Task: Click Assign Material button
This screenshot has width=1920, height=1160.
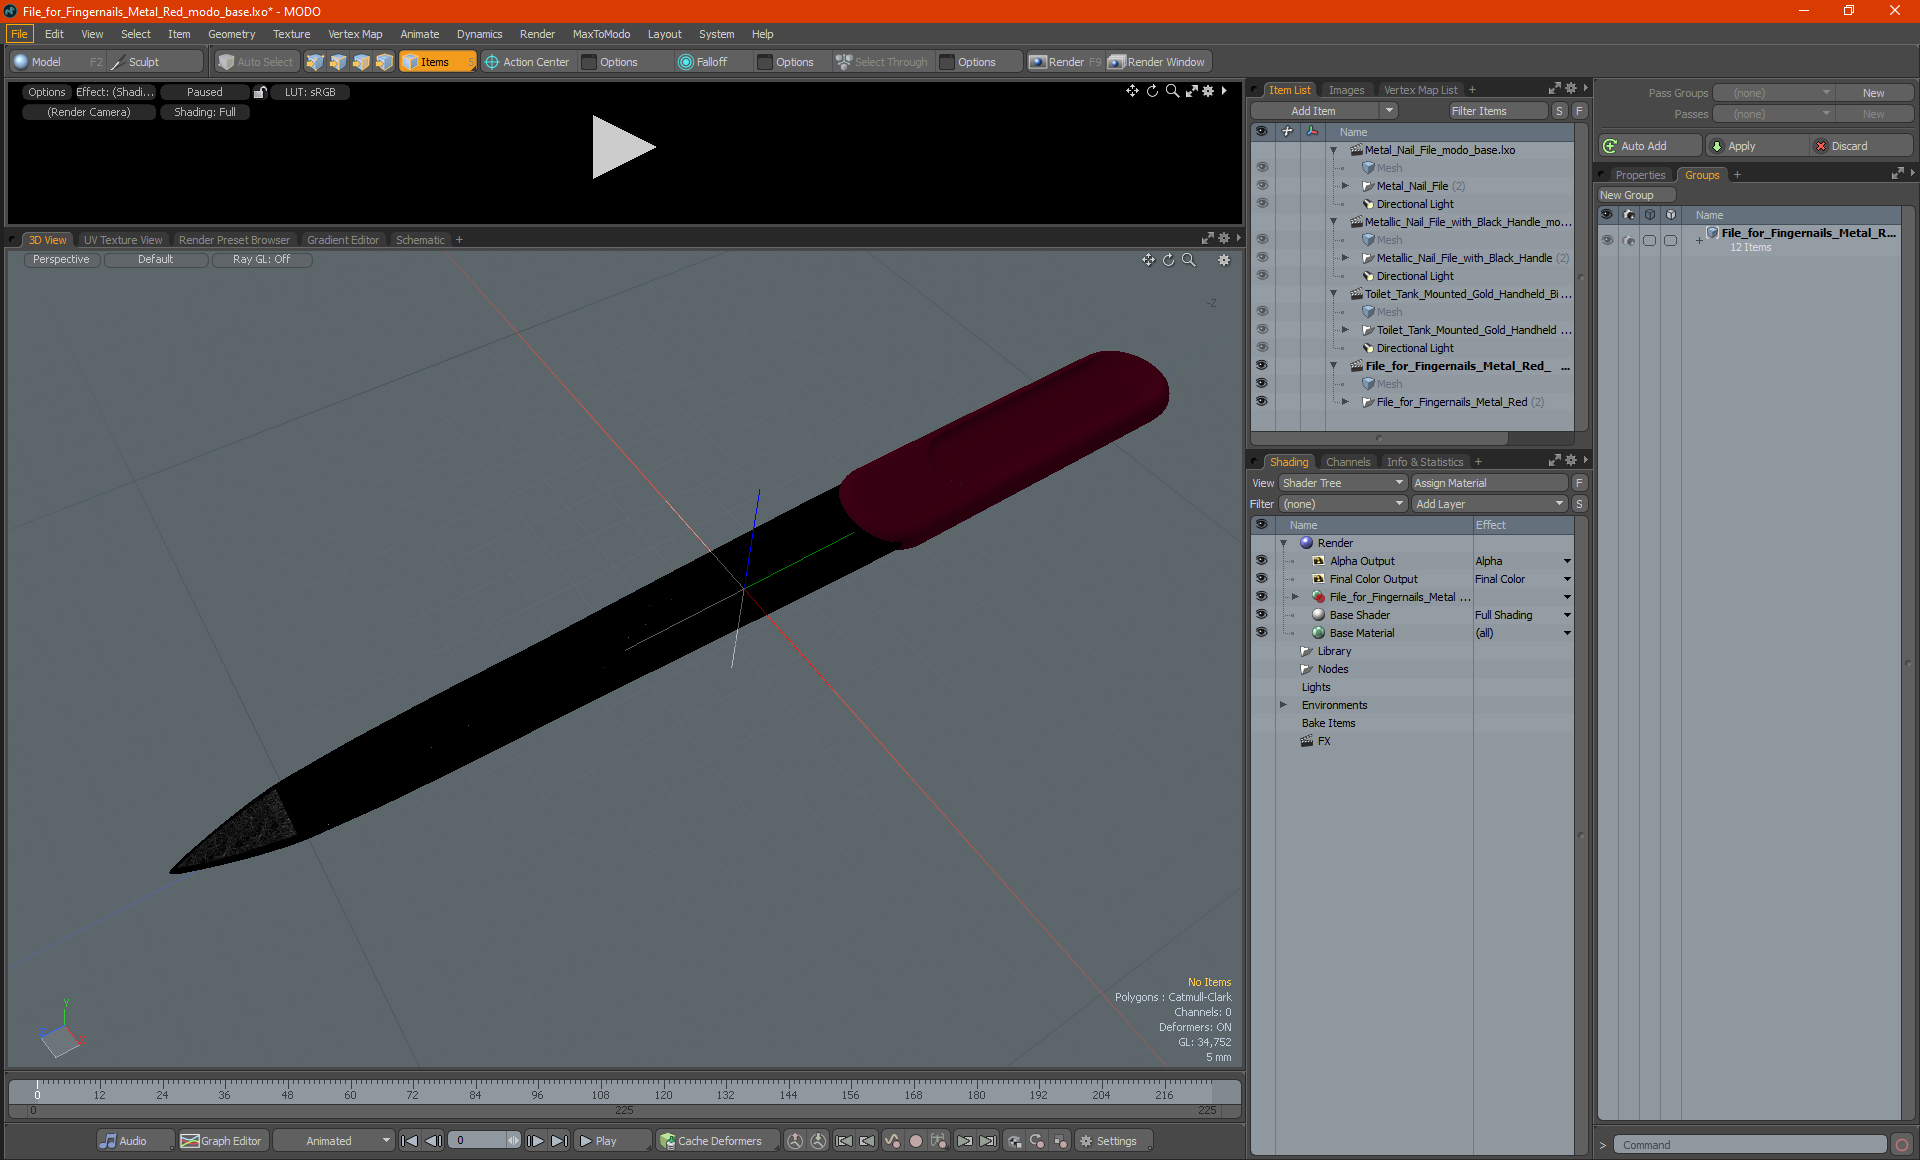Action: click(1489, 483)
